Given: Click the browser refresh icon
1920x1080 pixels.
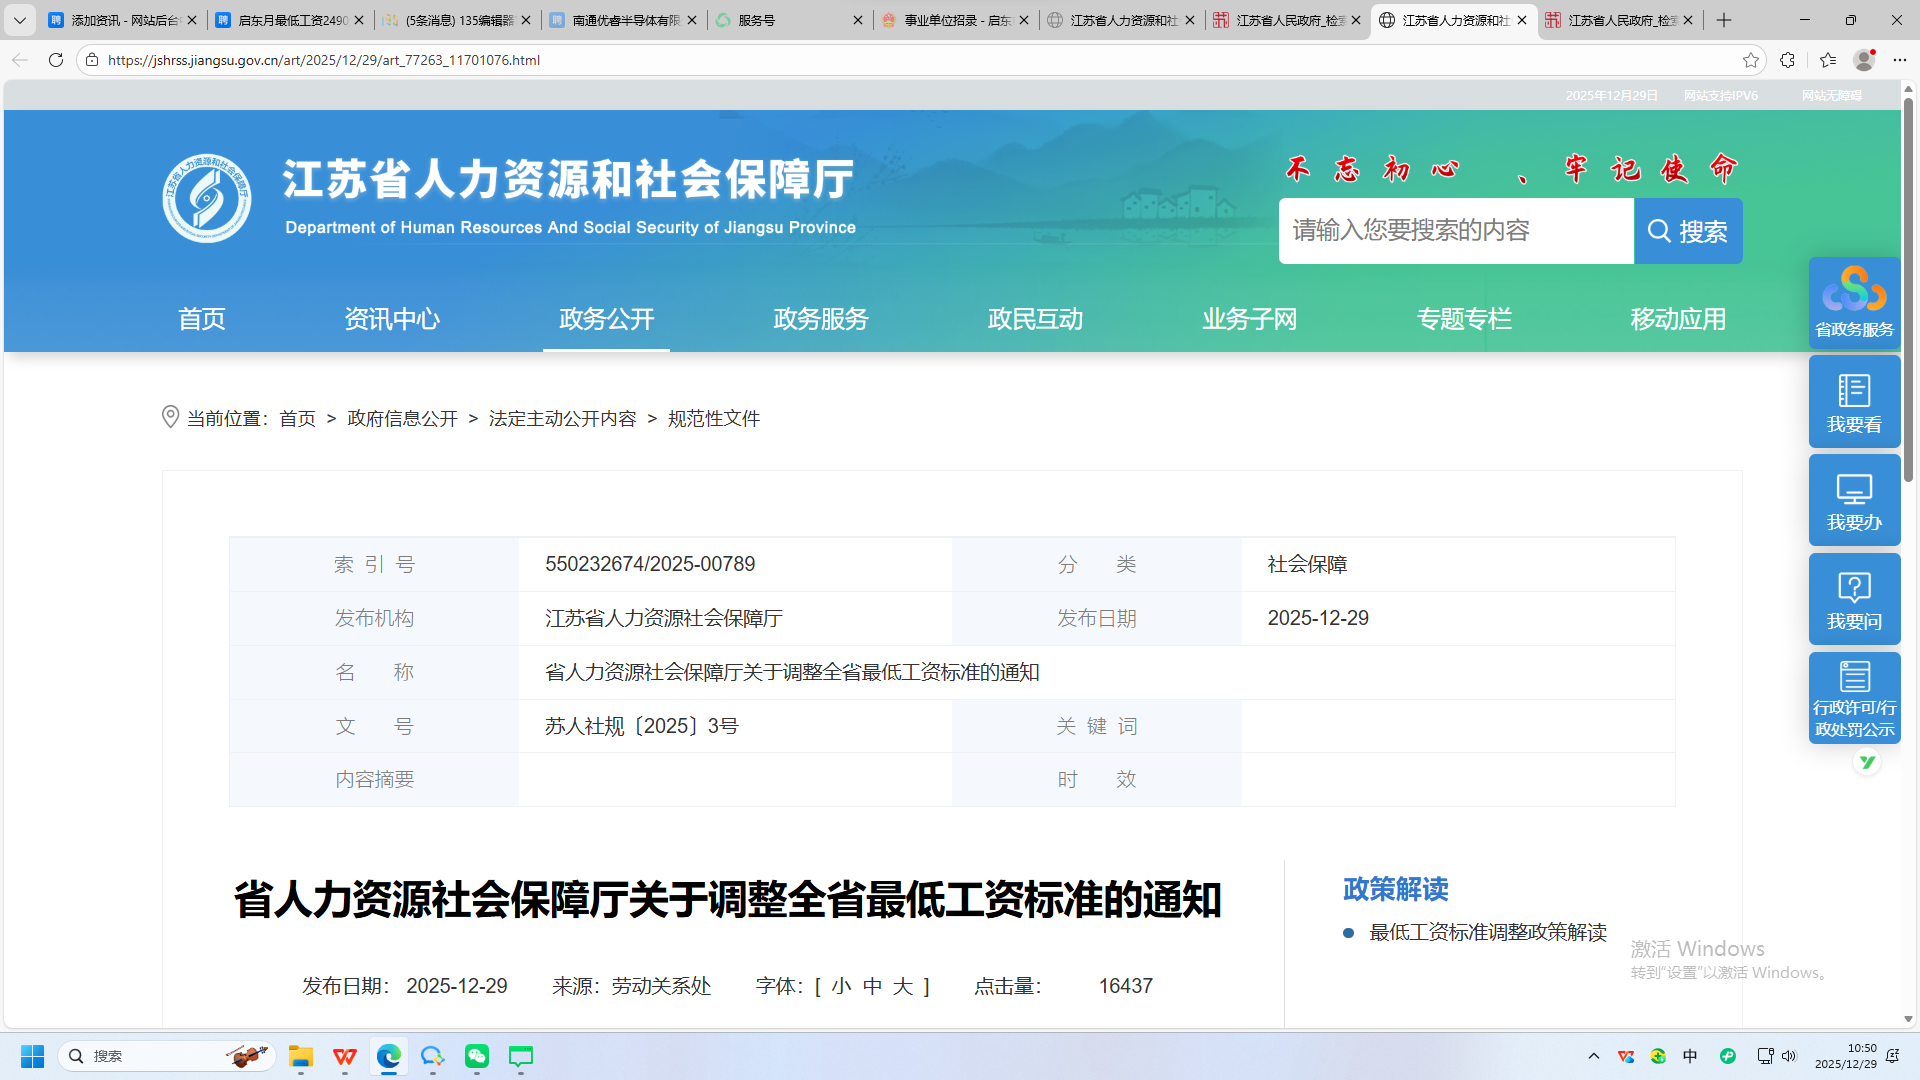Looking at the screenshot, I should tap(56, 60).
